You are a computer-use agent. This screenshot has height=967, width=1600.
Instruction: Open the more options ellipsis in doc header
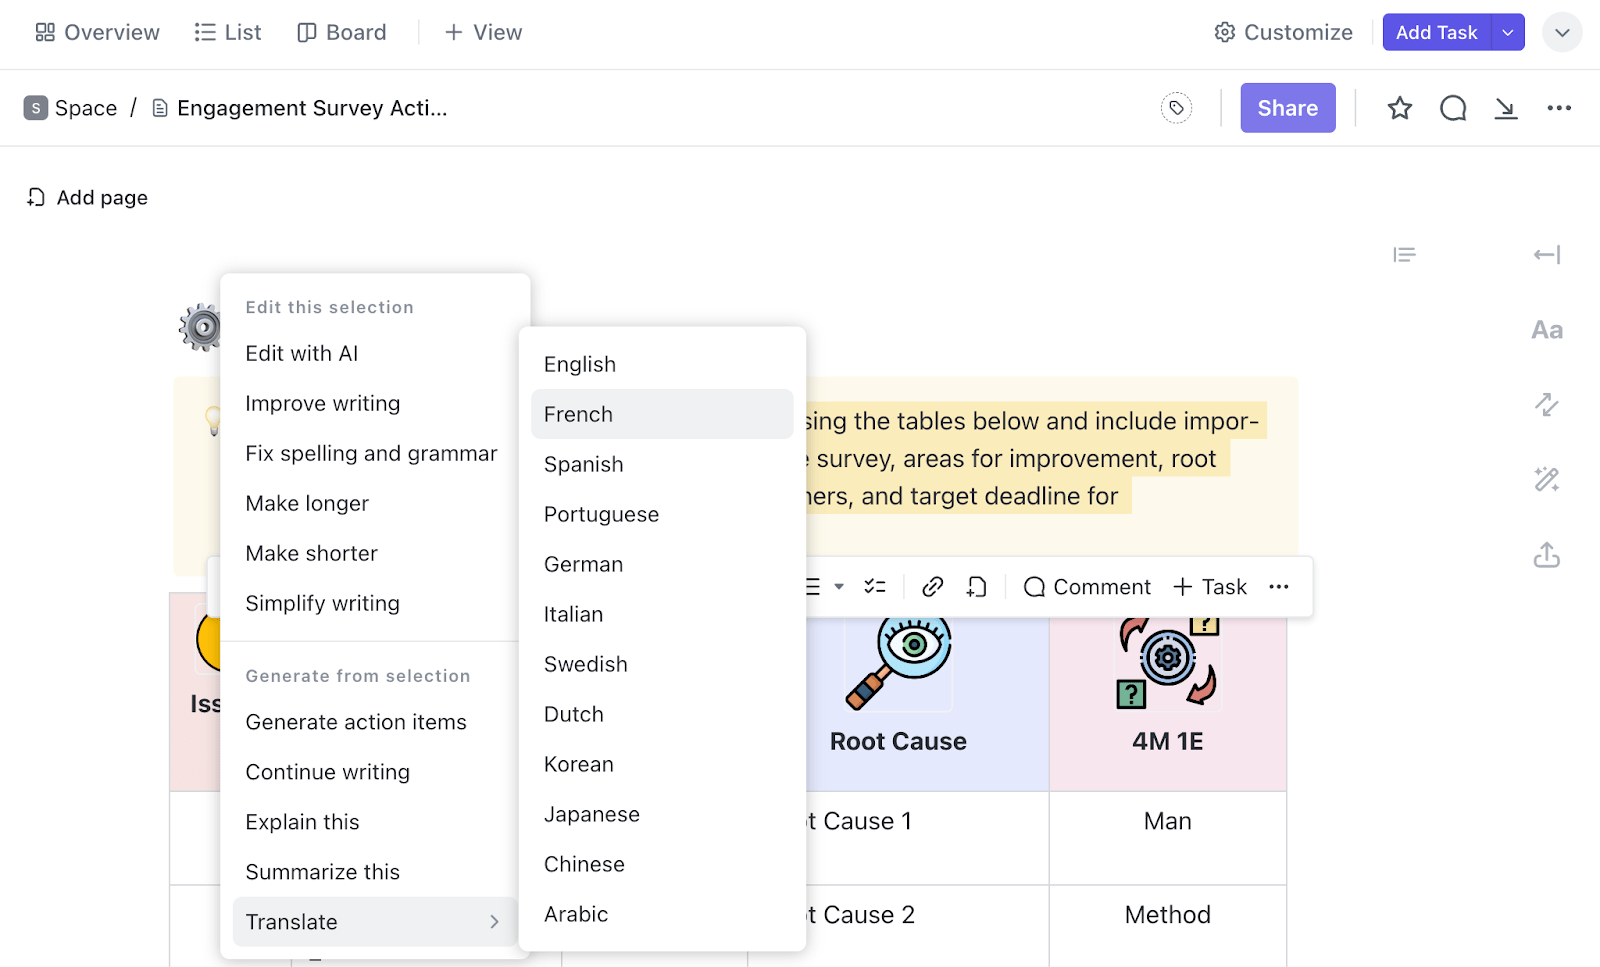1559,107
